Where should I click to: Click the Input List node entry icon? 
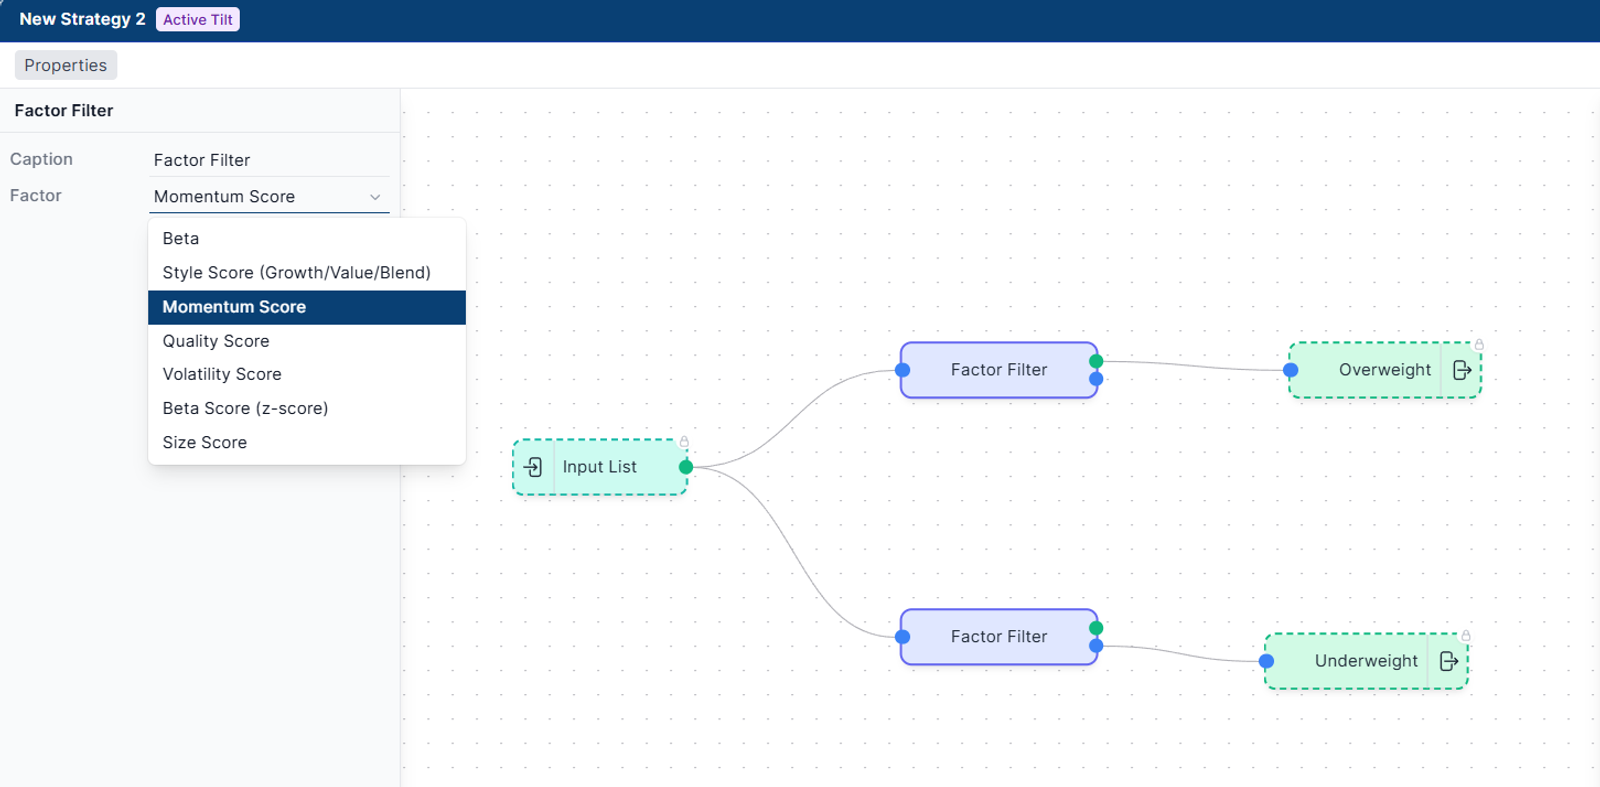point(534,467)
